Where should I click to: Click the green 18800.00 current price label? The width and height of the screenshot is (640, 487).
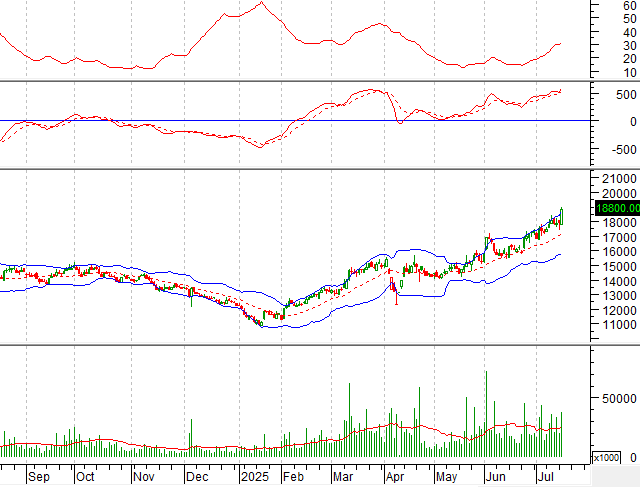click(x=616, y=208)
